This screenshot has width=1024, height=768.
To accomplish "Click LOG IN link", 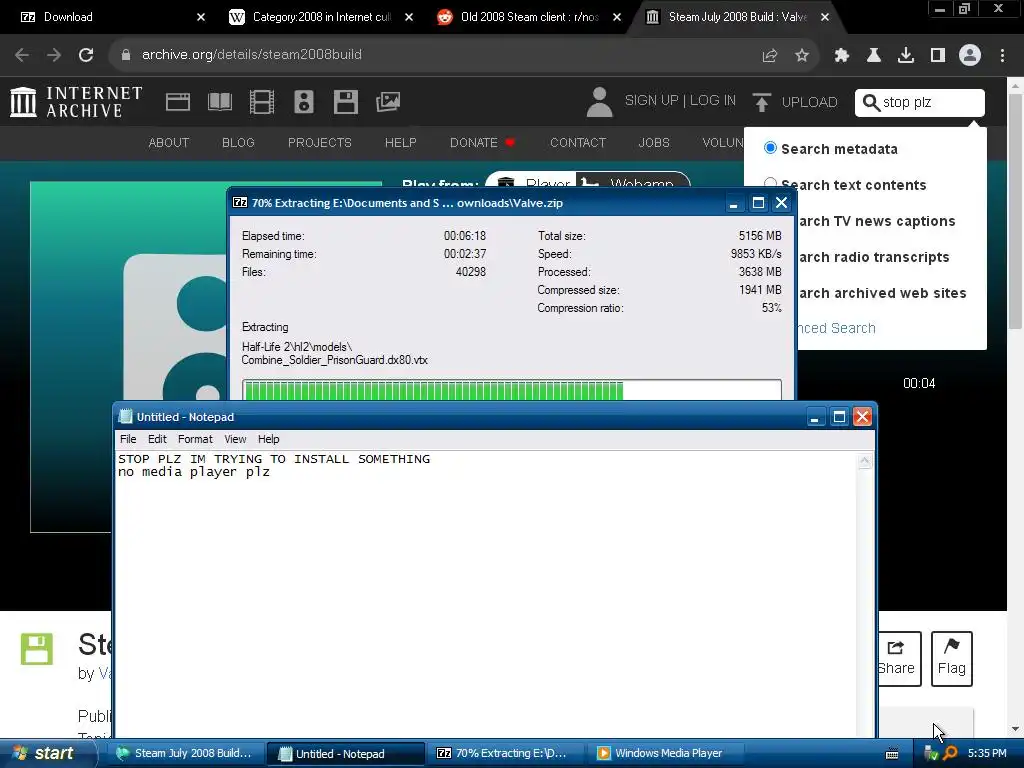I will point(712,101).
